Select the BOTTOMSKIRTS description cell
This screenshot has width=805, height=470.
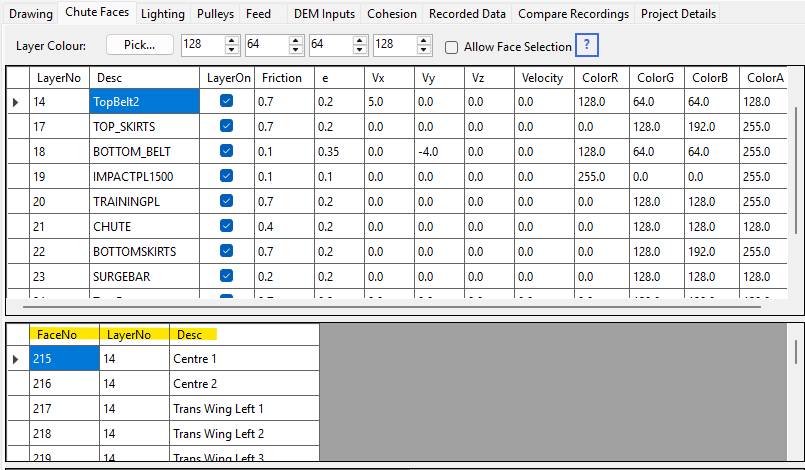[144, 251]
